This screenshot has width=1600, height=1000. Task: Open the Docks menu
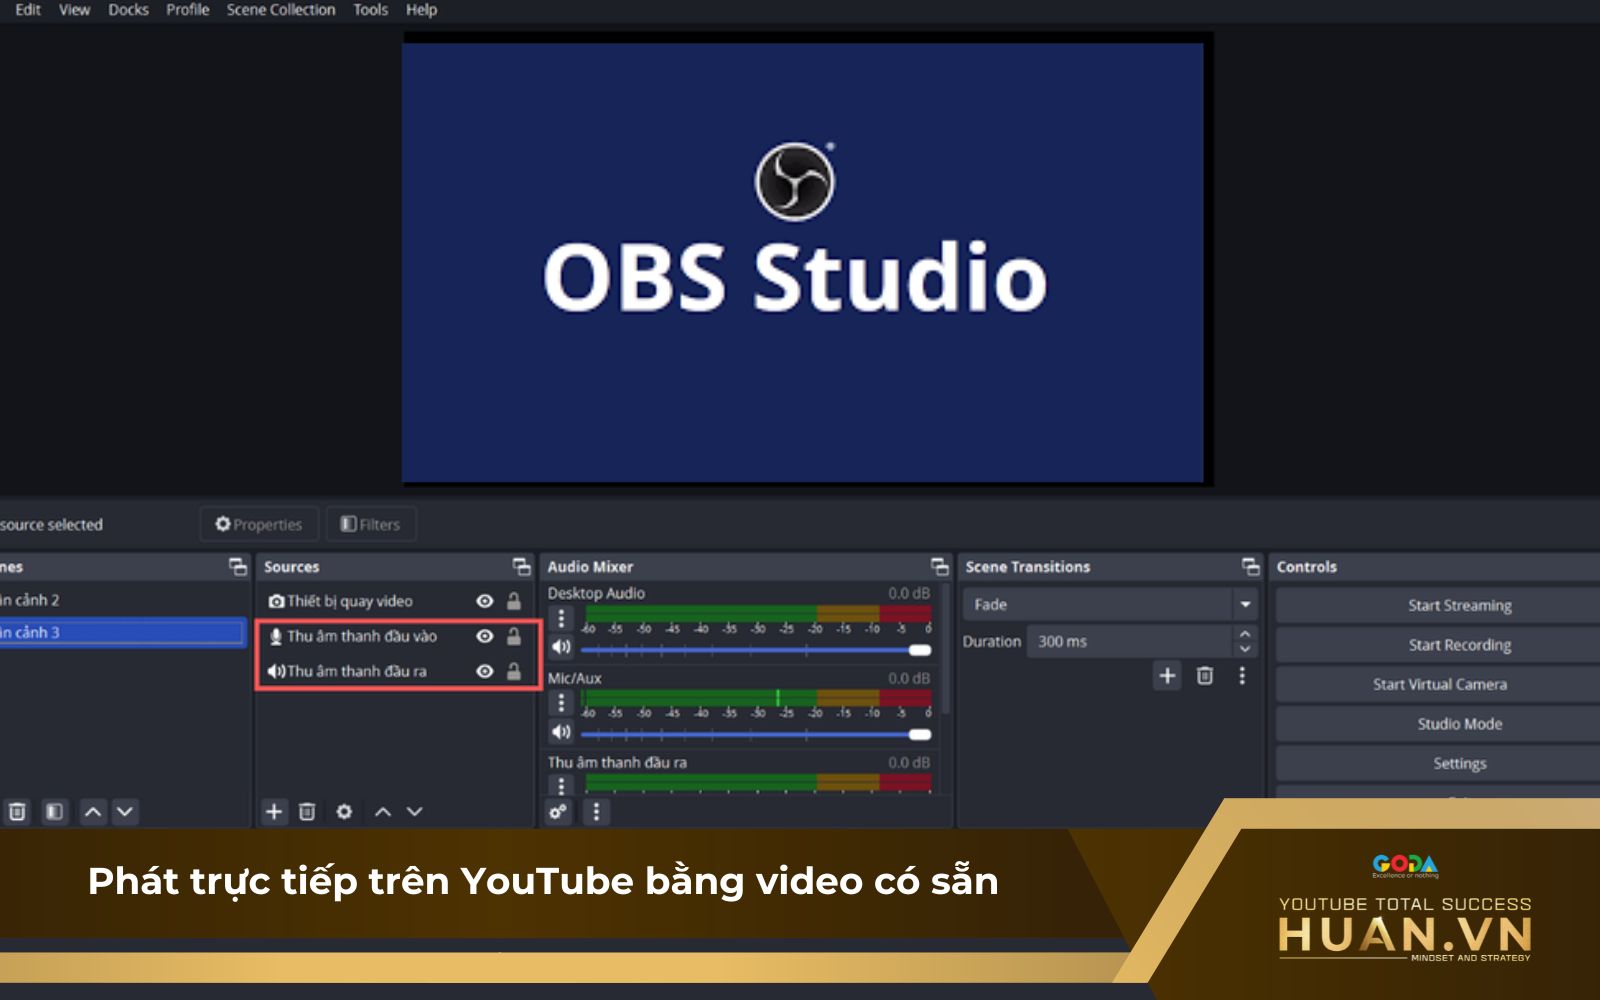pyautogui.click(x=128, y=10)
